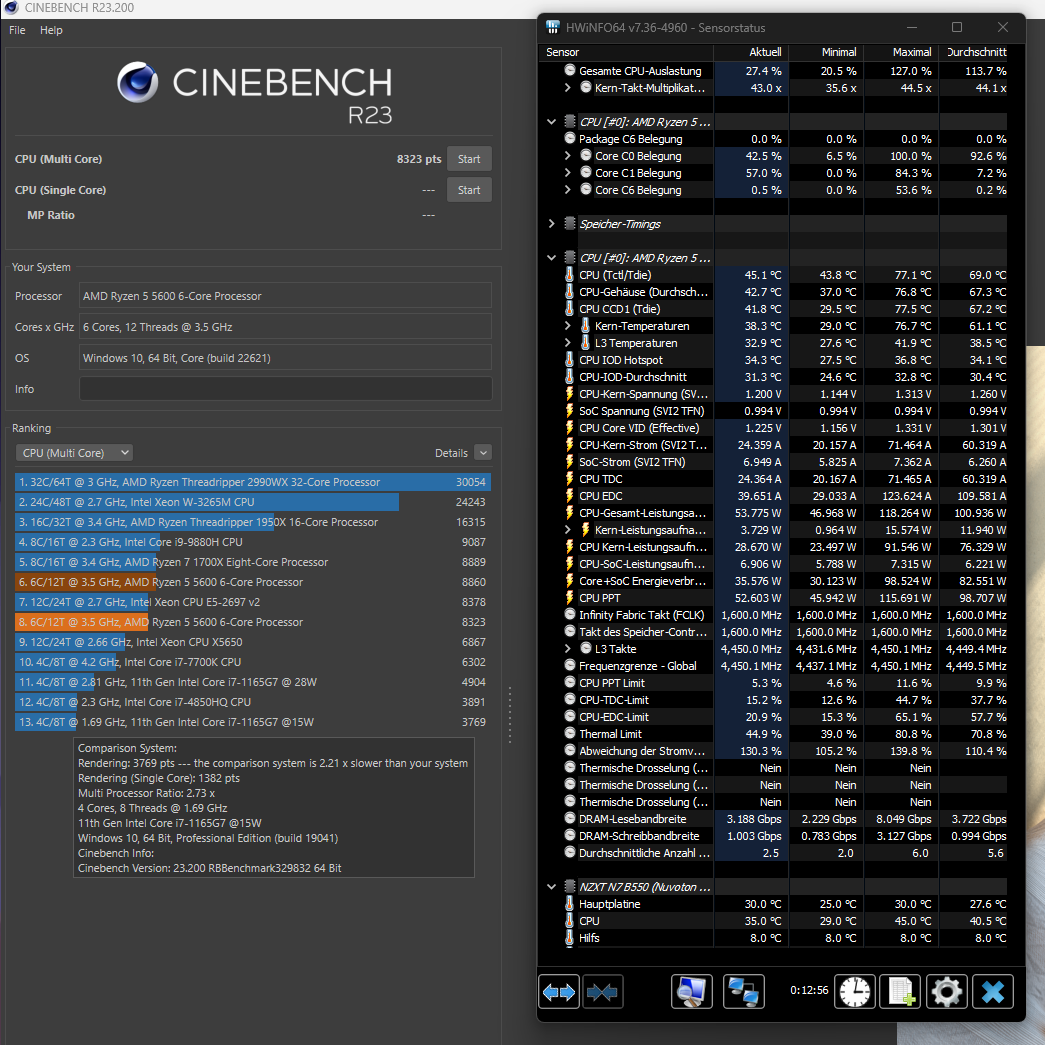Expand the Core C1 Belegung row
Viewport: 1045px width, 1045px height.
coord(567,173)
